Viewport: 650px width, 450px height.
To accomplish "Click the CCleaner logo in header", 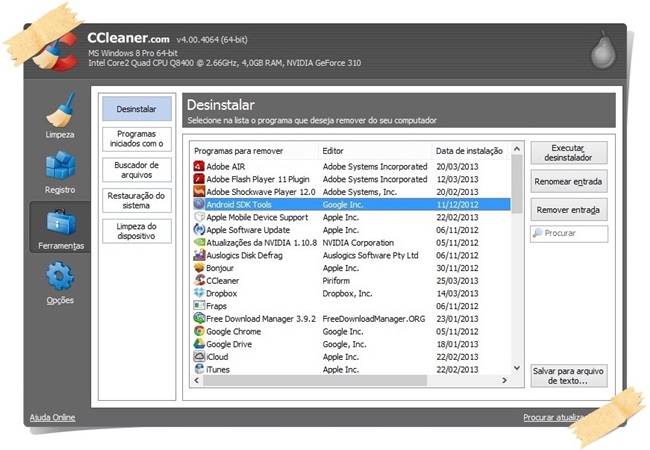I will (x=56, y=52).
